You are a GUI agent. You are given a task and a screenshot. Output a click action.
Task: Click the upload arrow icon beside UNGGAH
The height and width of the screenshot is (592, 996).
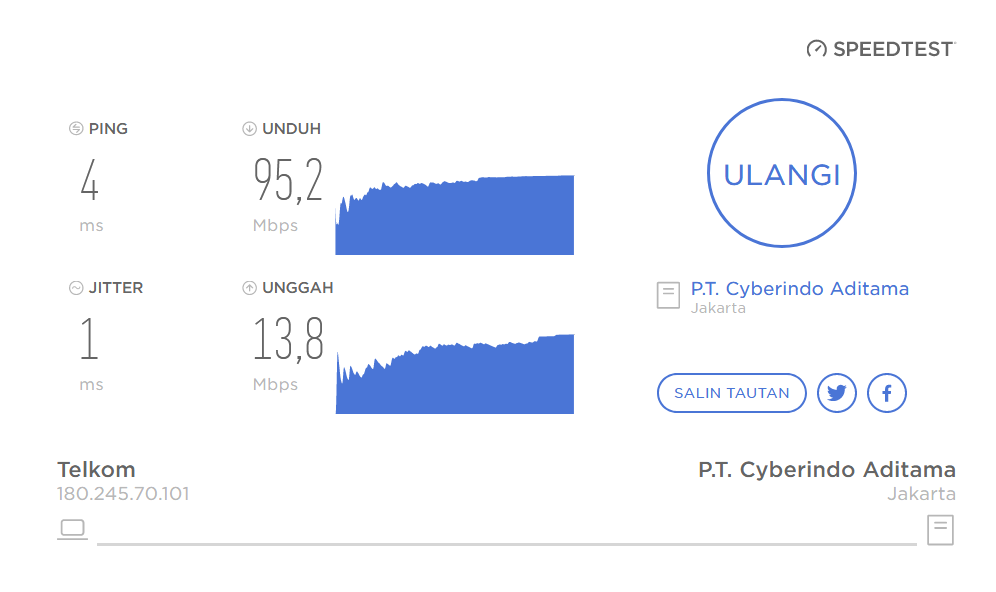249,288
